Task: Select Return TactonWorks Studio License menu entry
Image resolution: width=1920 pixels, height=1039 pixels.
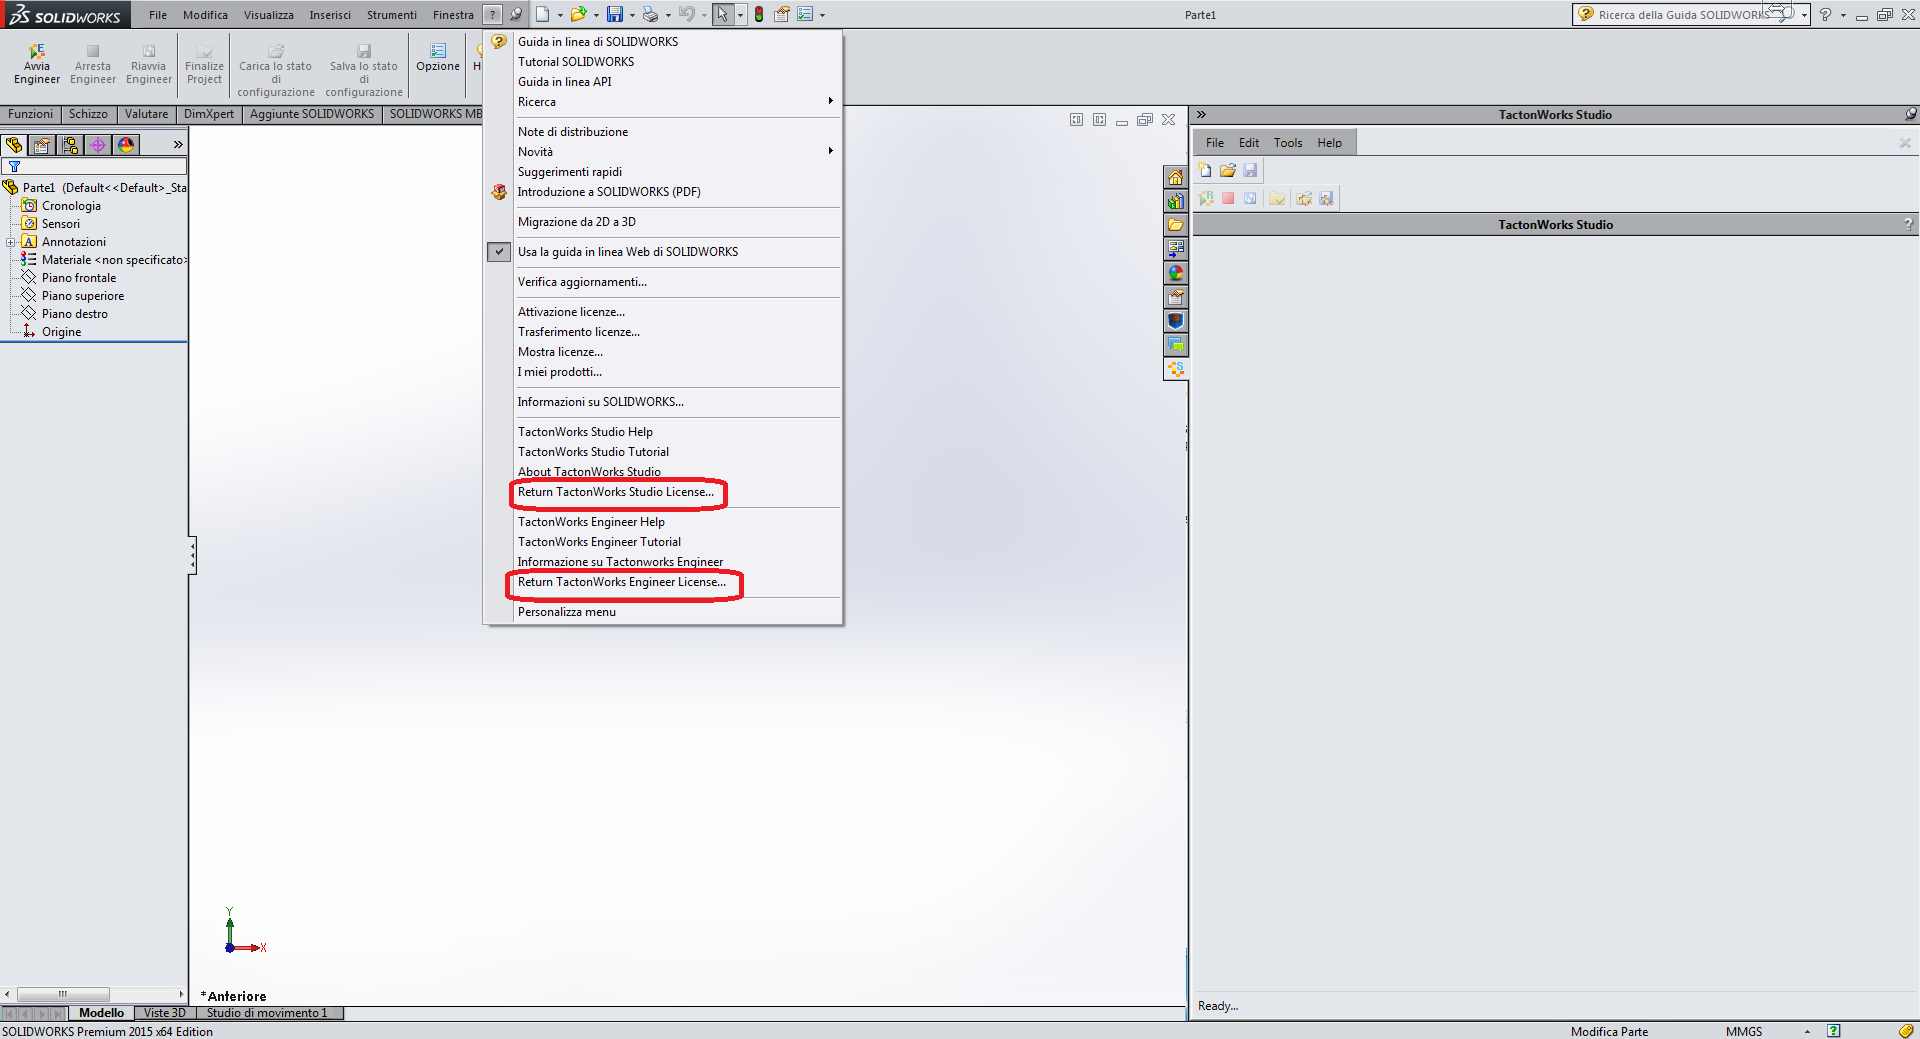Action: 615,492
